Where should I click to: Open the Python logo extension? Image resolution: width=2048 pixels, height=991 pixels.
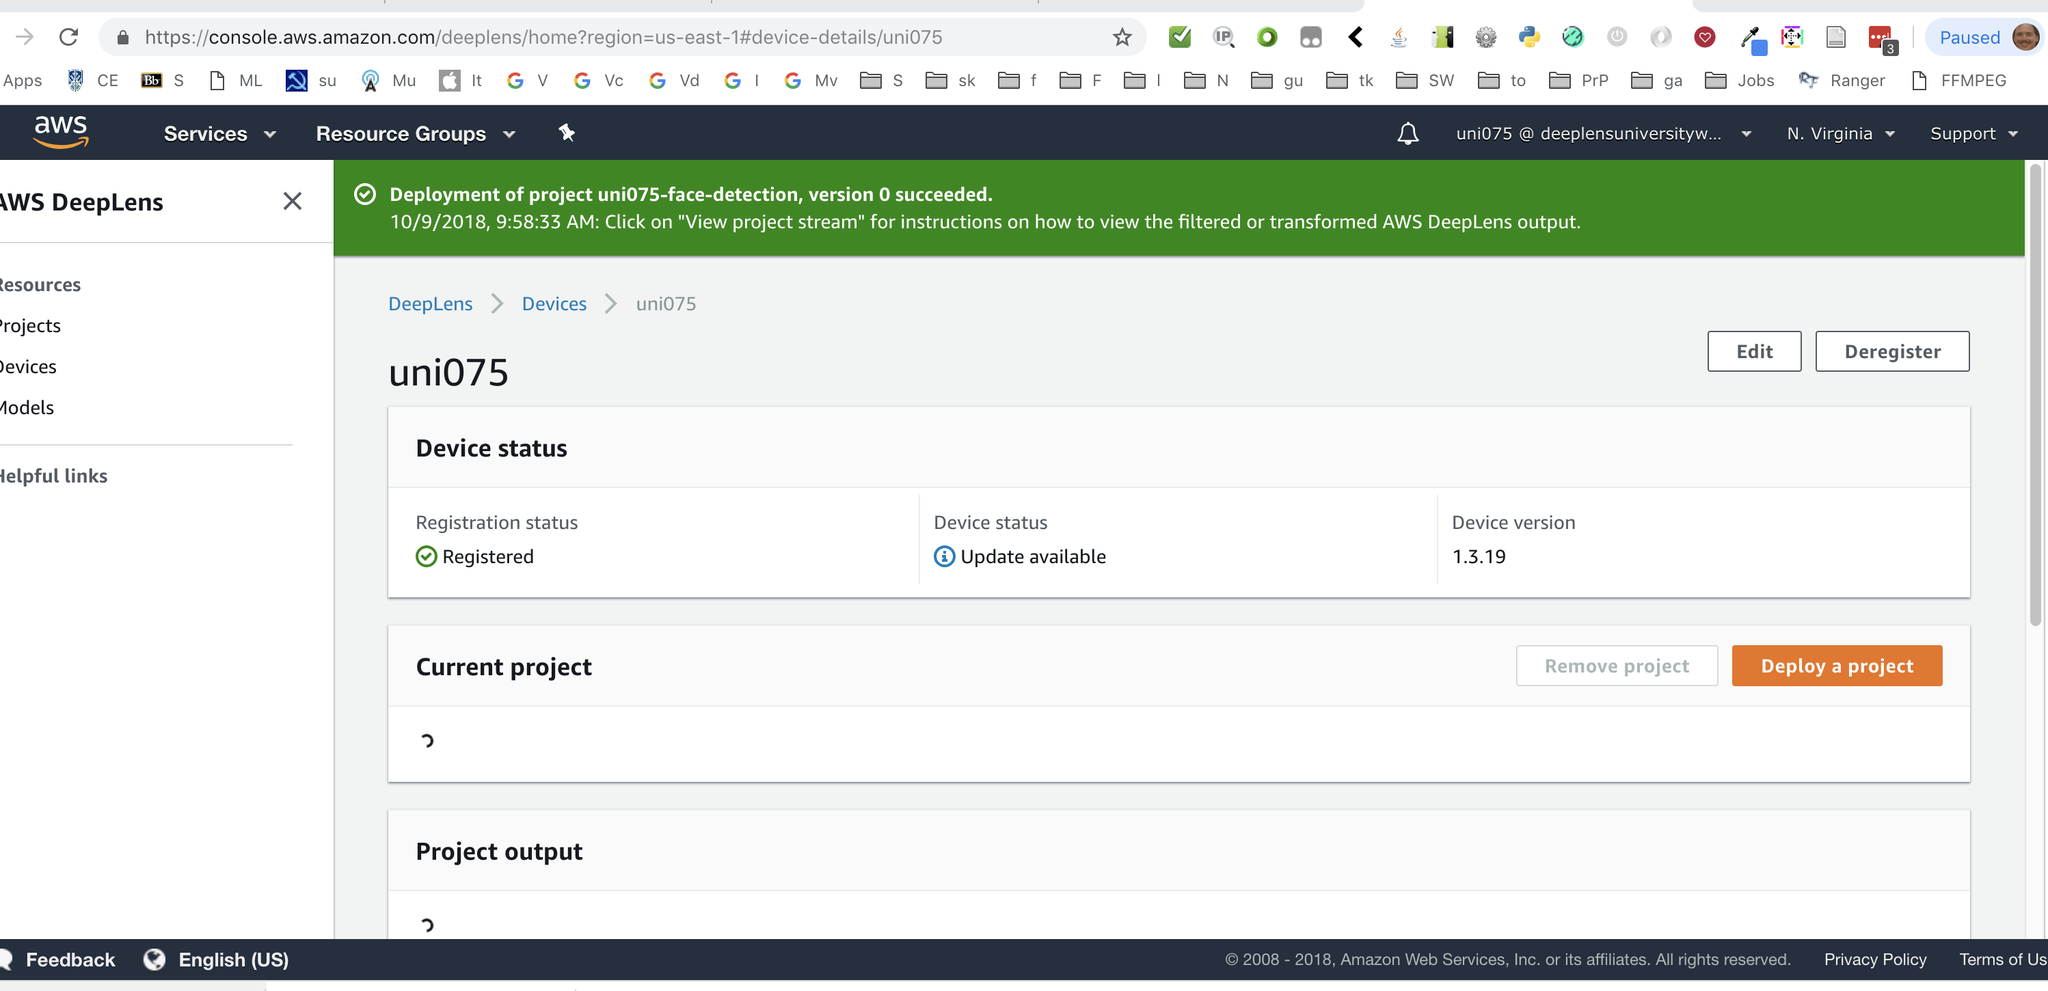click(1529, 37)
